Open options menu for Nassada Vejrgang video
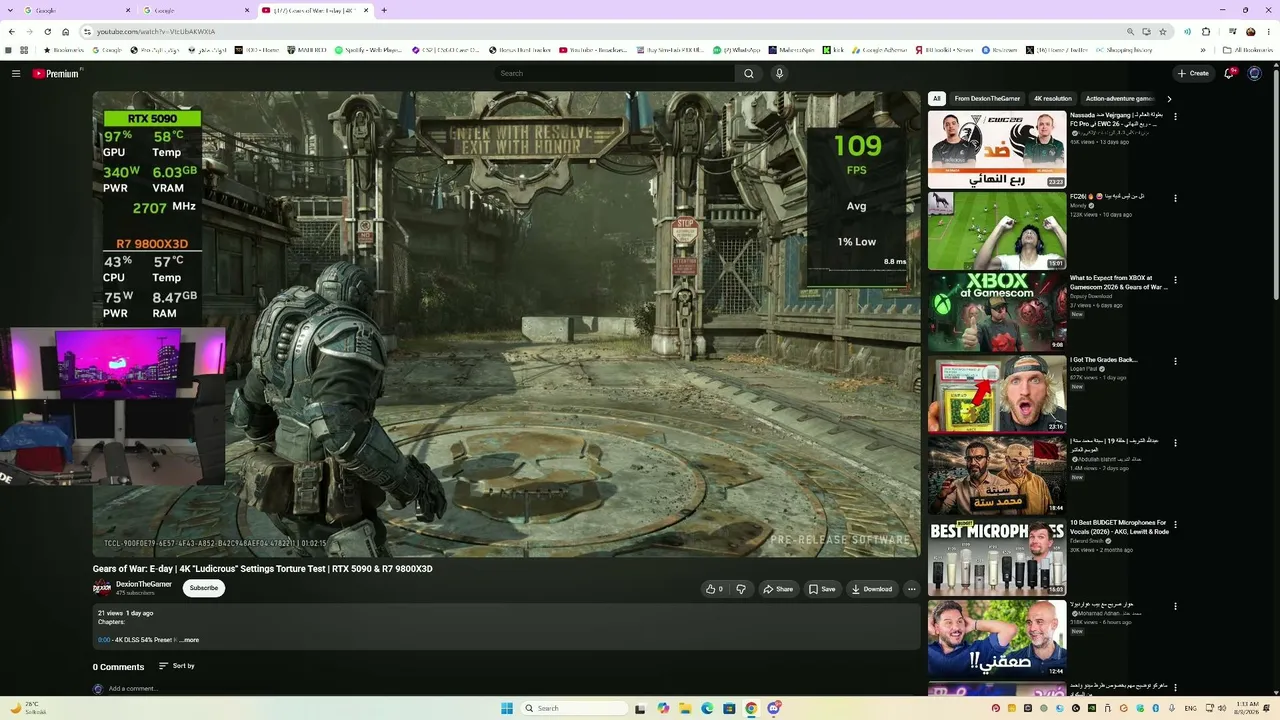The image size is (1280, 720). tap(1175, 117)
